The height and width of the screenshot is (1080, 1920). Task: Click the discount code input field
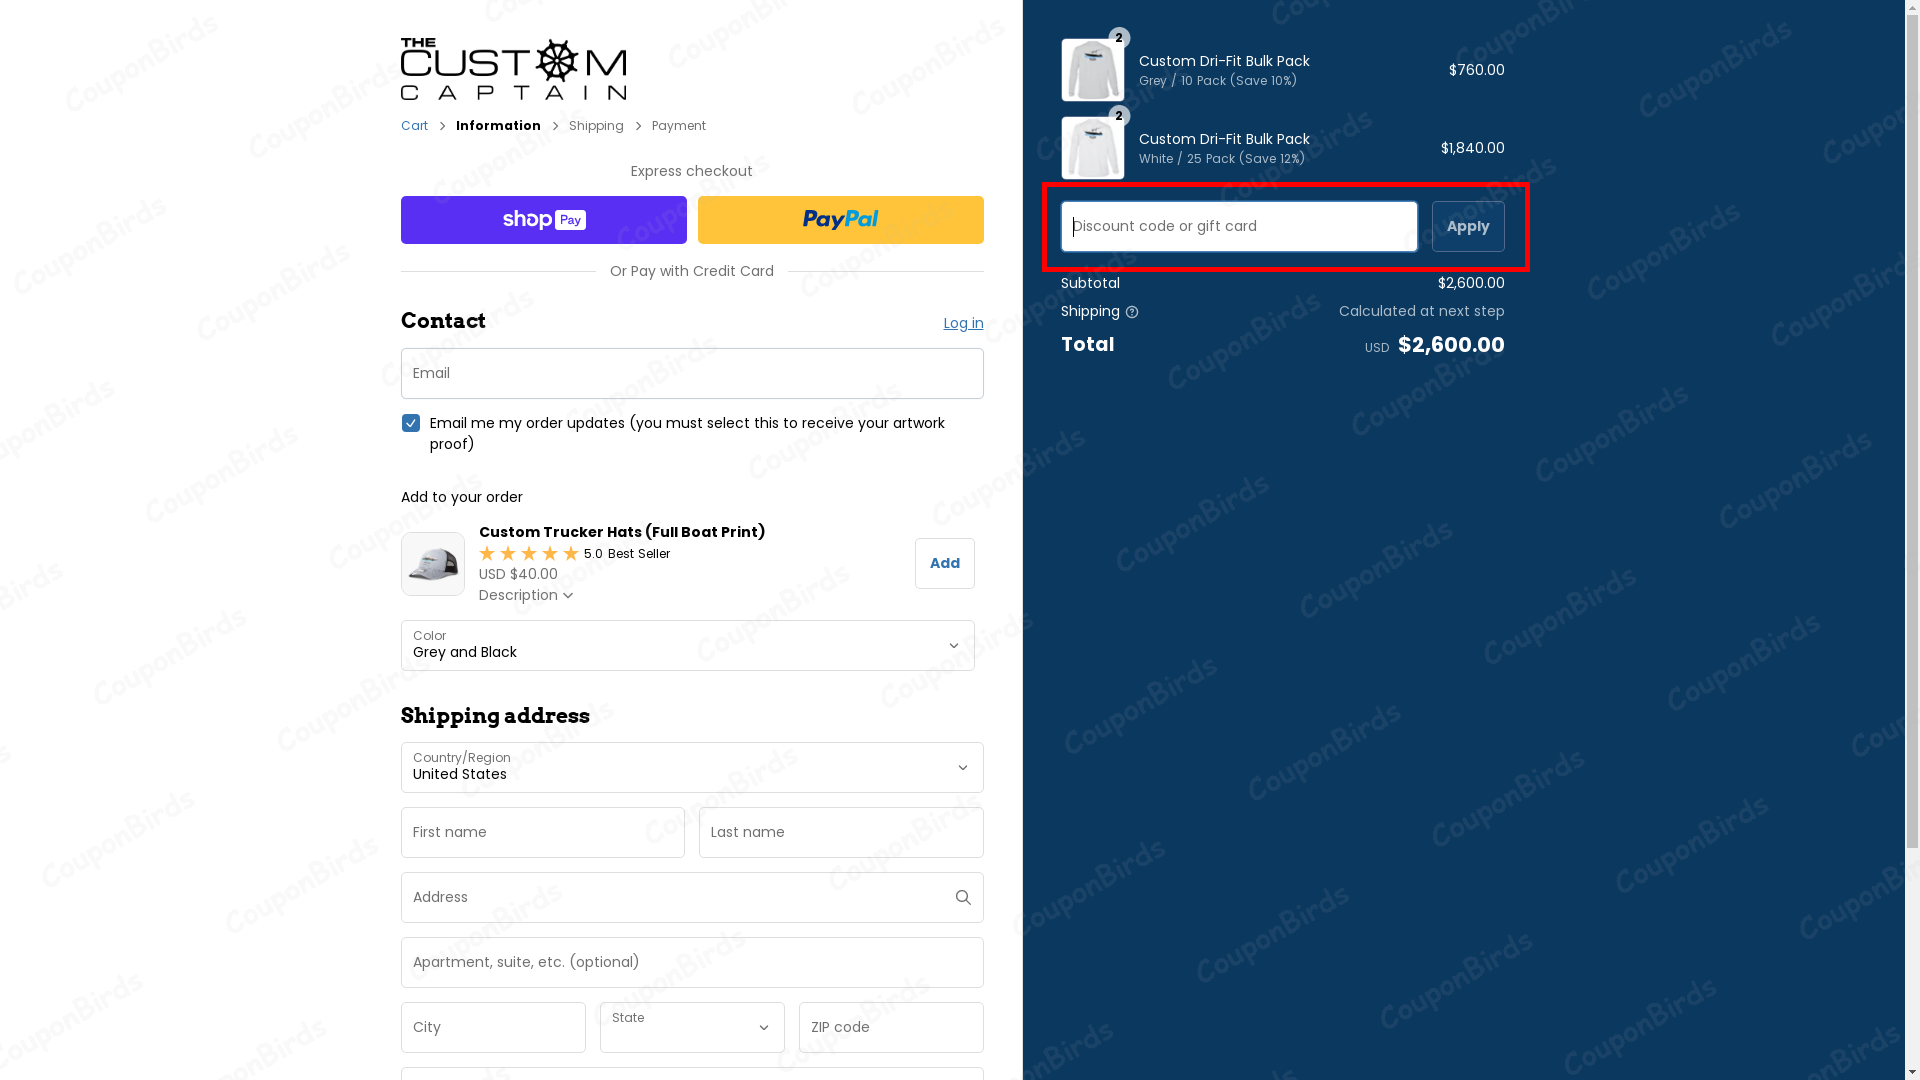click(x=1238, y=226)
